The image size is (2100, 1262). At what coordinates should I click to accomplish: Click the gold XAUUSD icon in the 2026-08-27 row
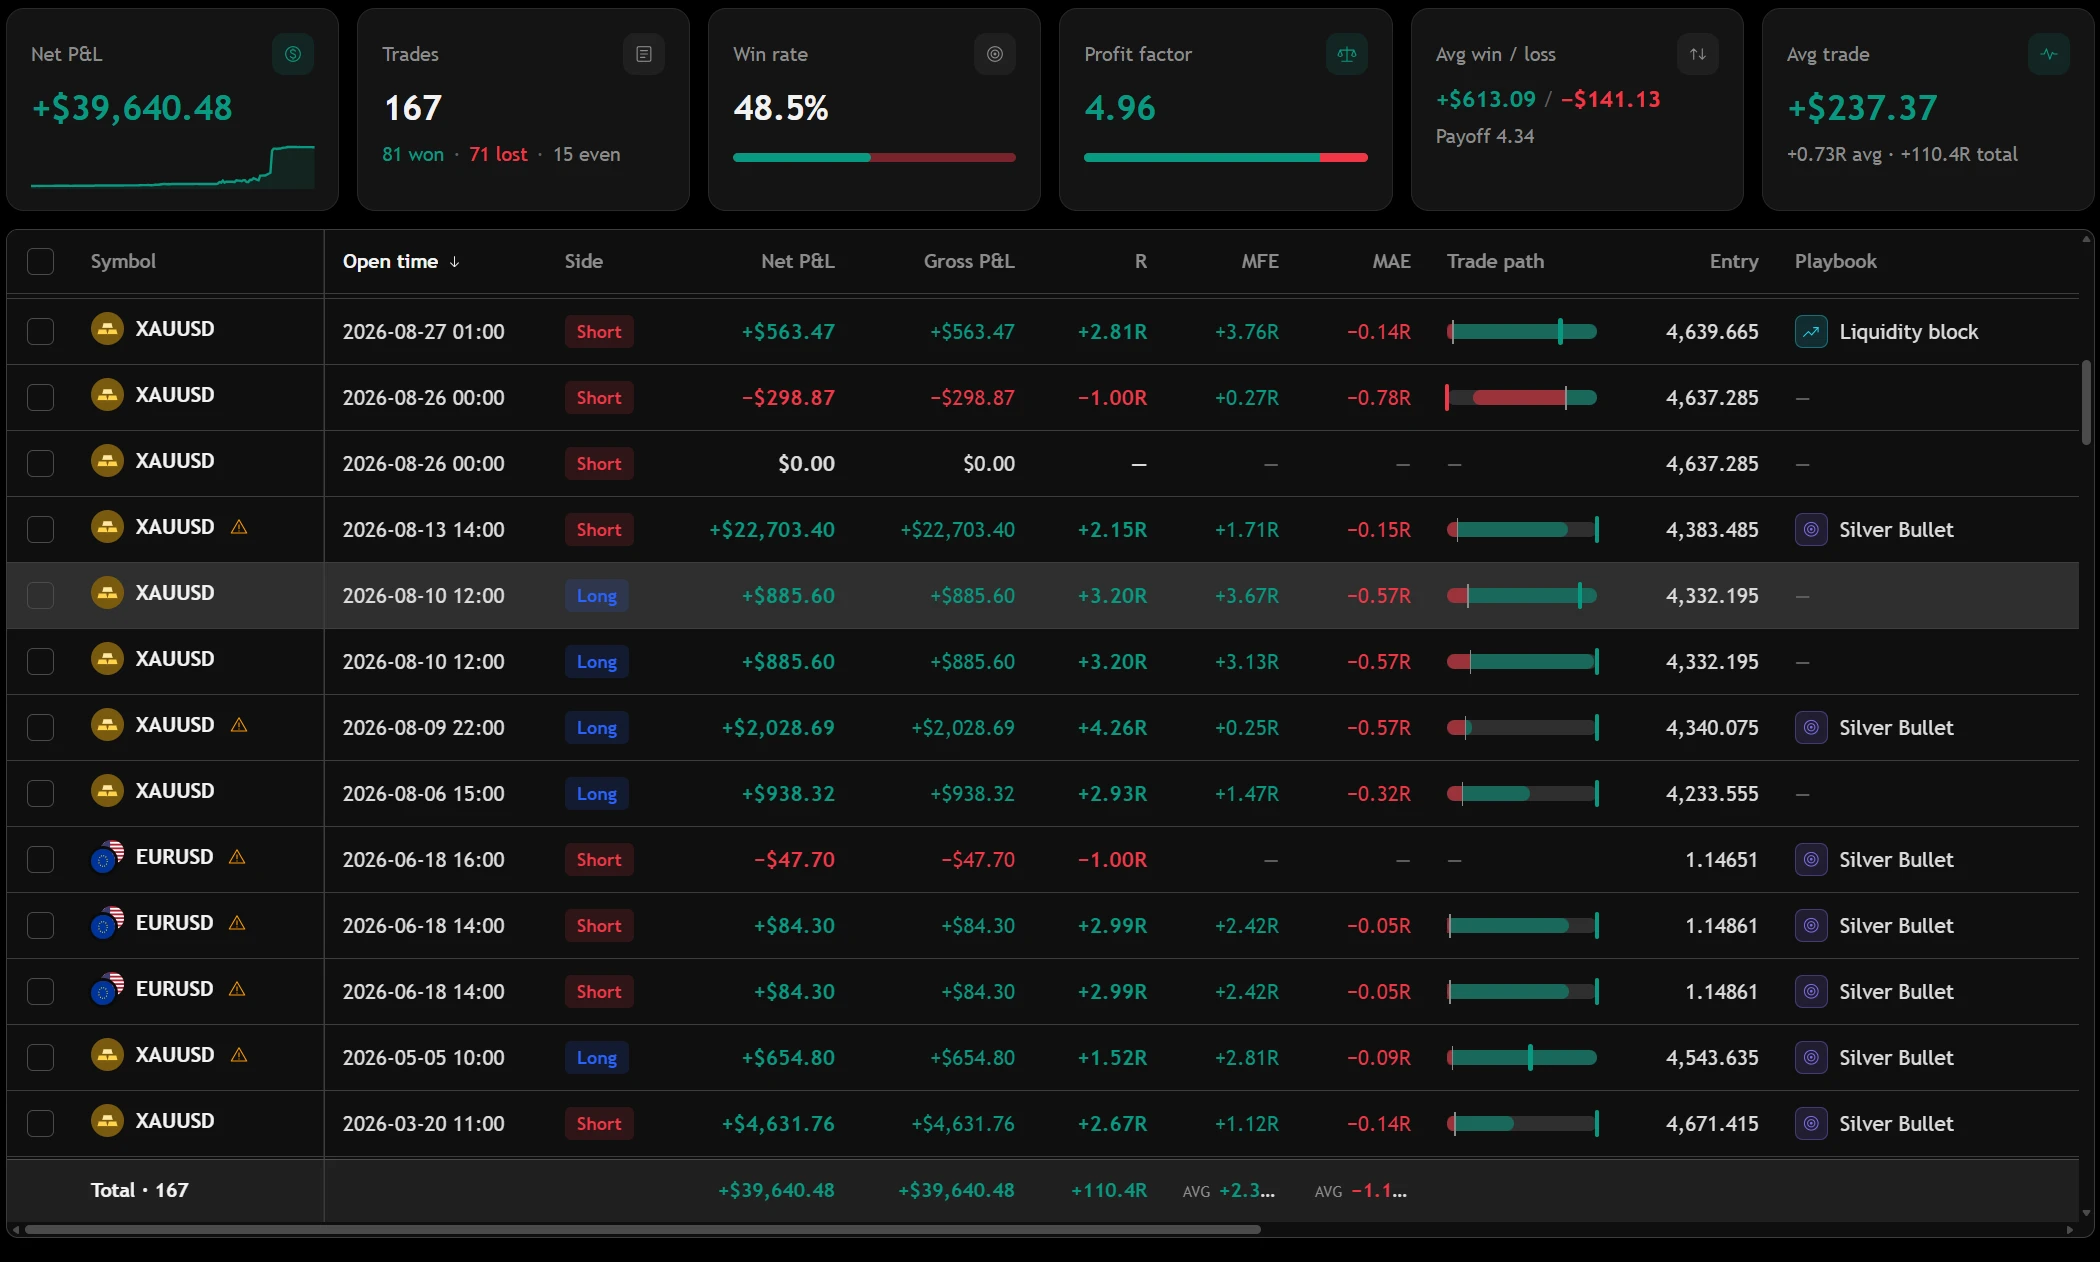click(x=107, y=329)
